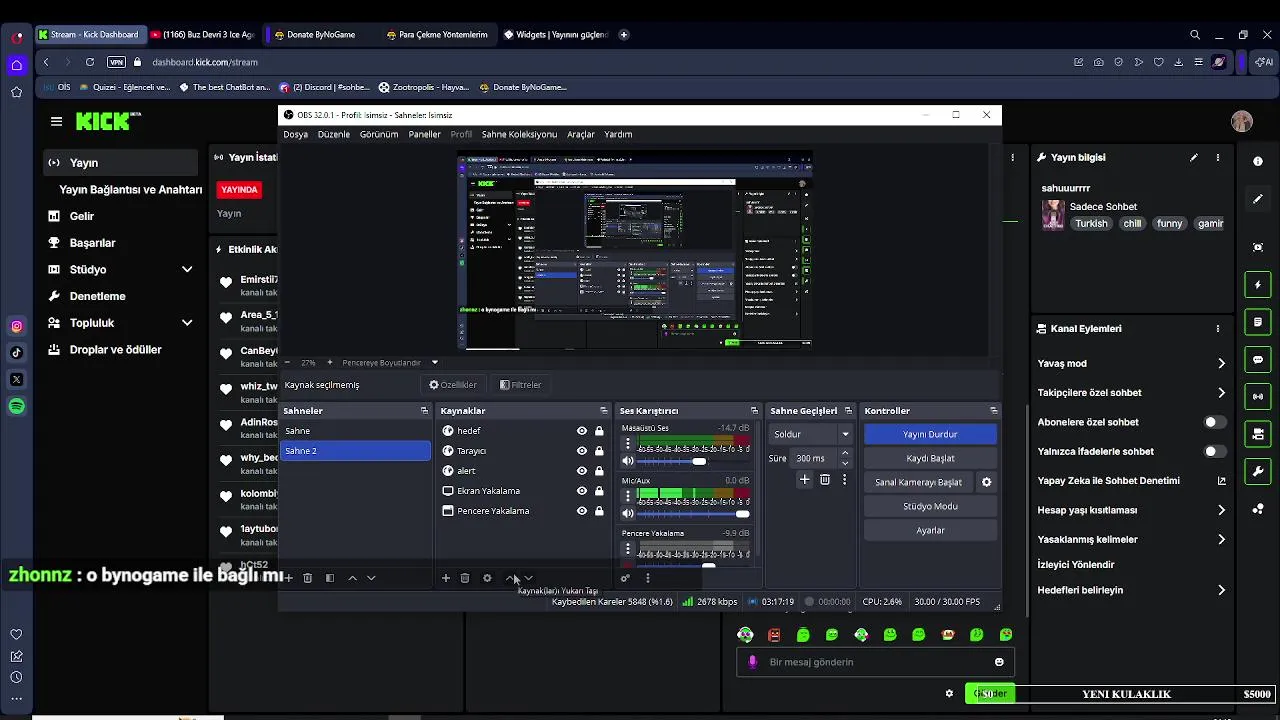The image size is (1280, 720).
Task: Remove scene transition trash icon
Action: (x=825, y=480)
